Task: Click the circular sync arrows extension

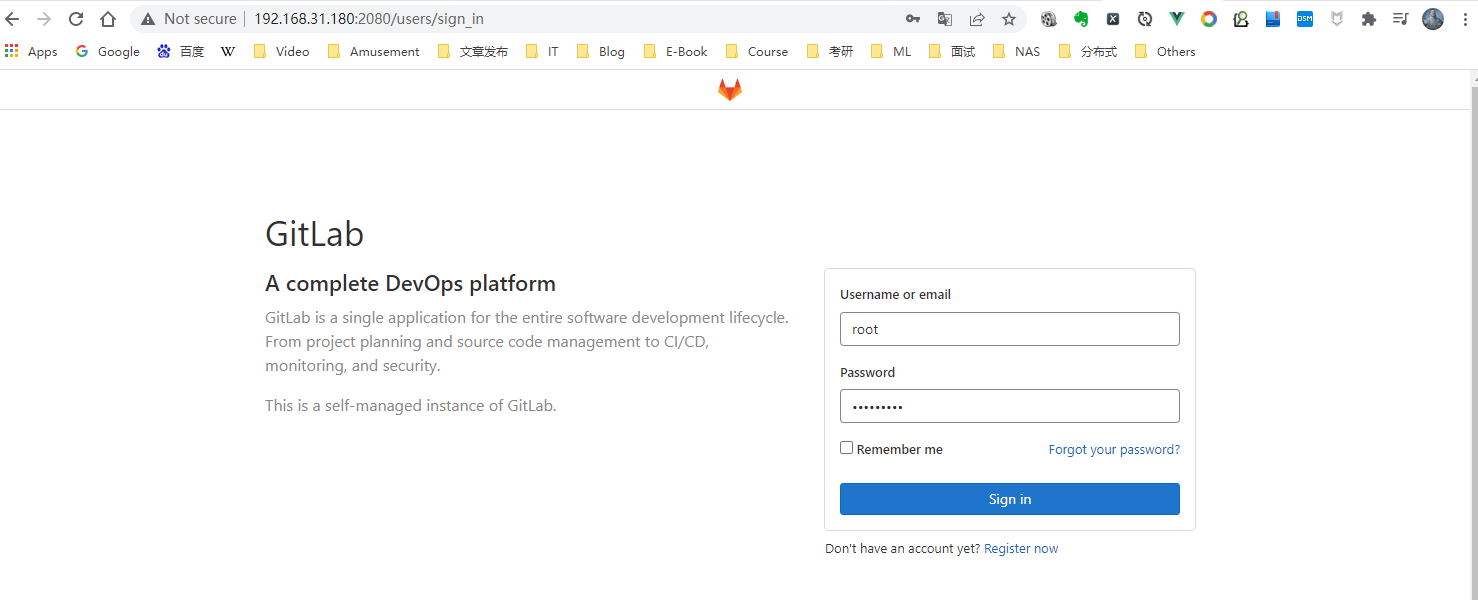Action: point(1145,19)
